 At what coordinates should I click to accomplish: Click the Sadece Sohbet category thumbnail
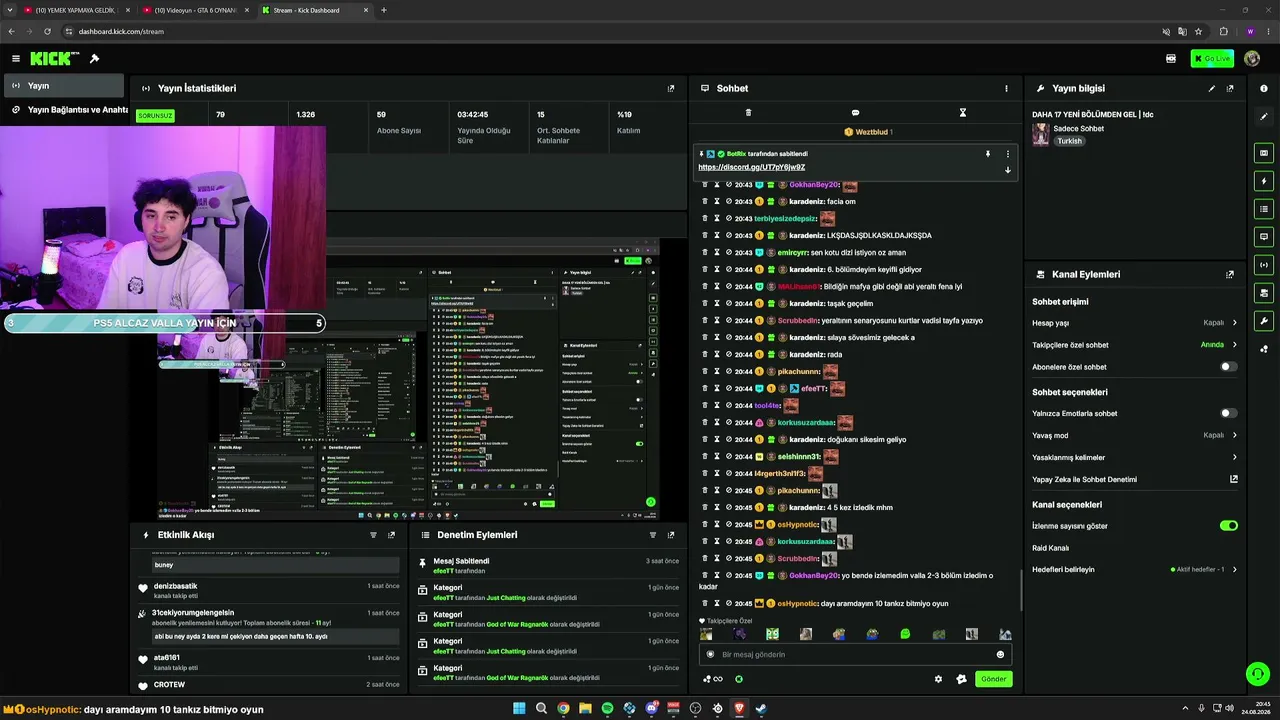pos(1041,134)
